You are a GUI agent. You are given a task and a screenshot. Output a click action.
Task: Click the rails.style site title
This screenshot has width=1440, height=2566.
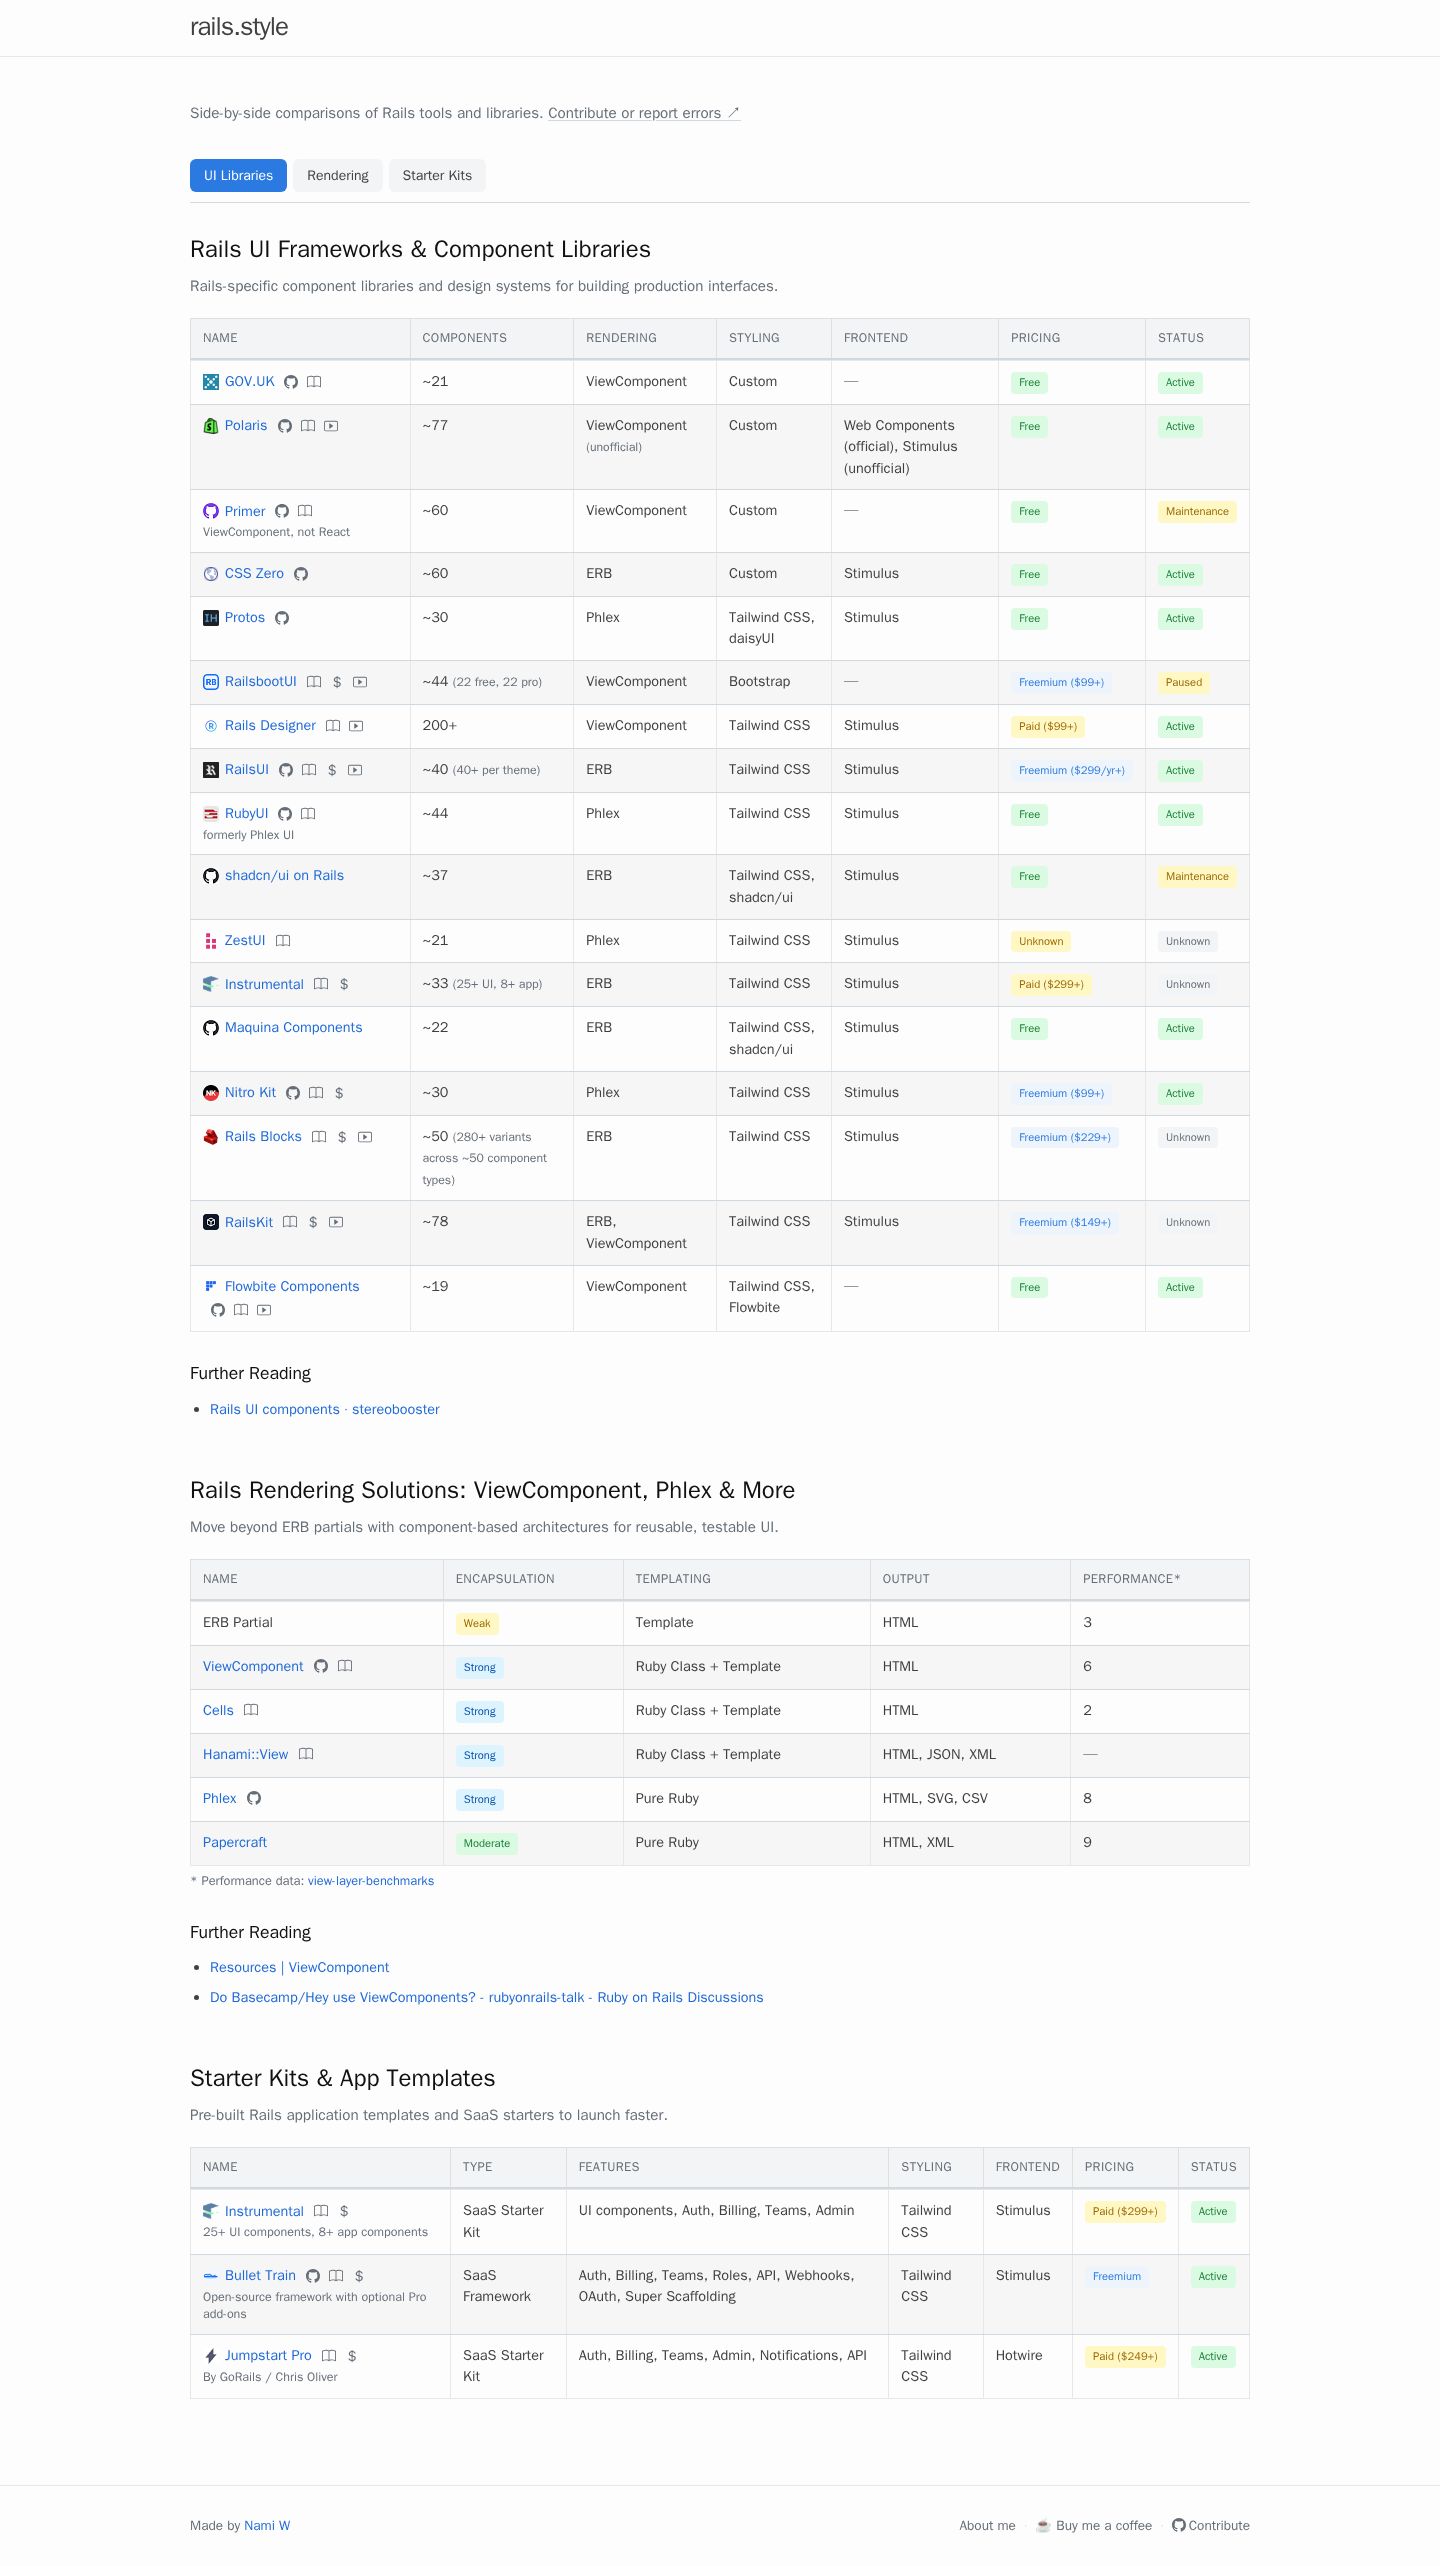point(239,27)
